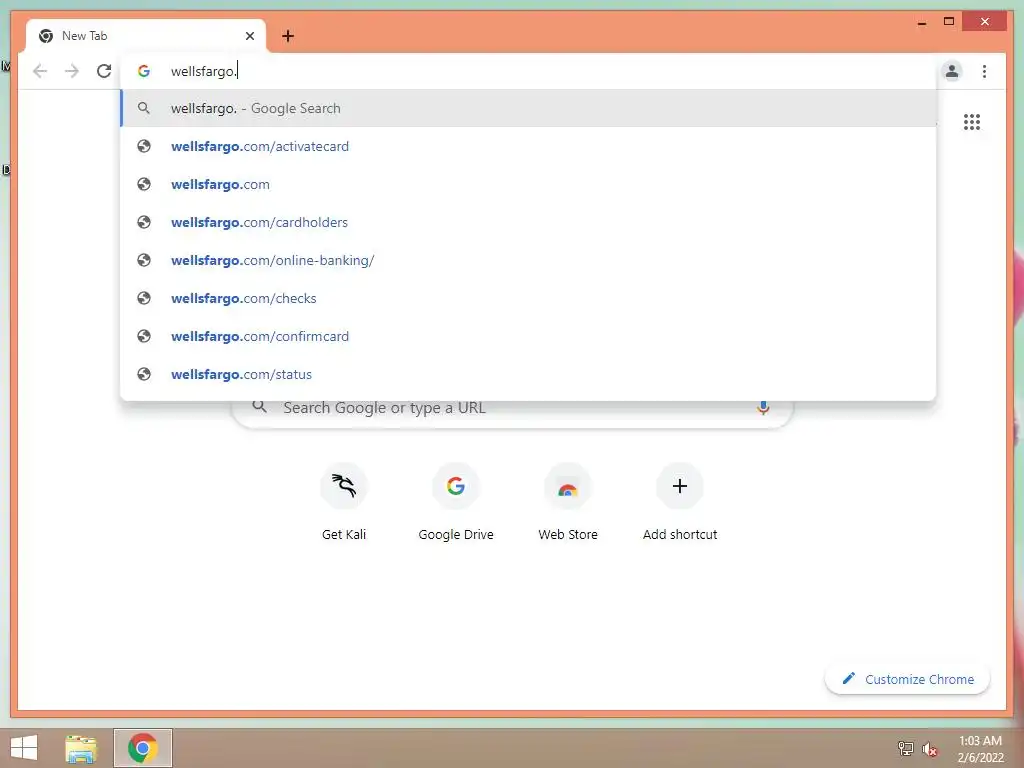Select the plain wellsfargo.com suggestion
The width and height of the screenshot is (1024, 768).
(x=528, y=184)
